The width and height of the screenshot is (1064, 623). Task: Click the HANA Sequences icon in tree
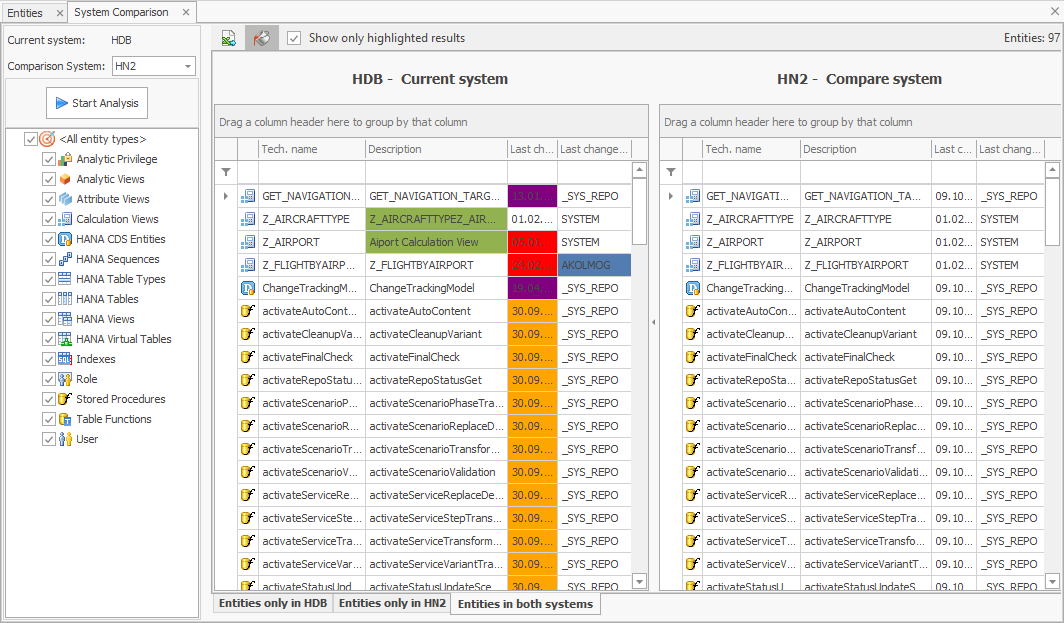click(66, 259)
